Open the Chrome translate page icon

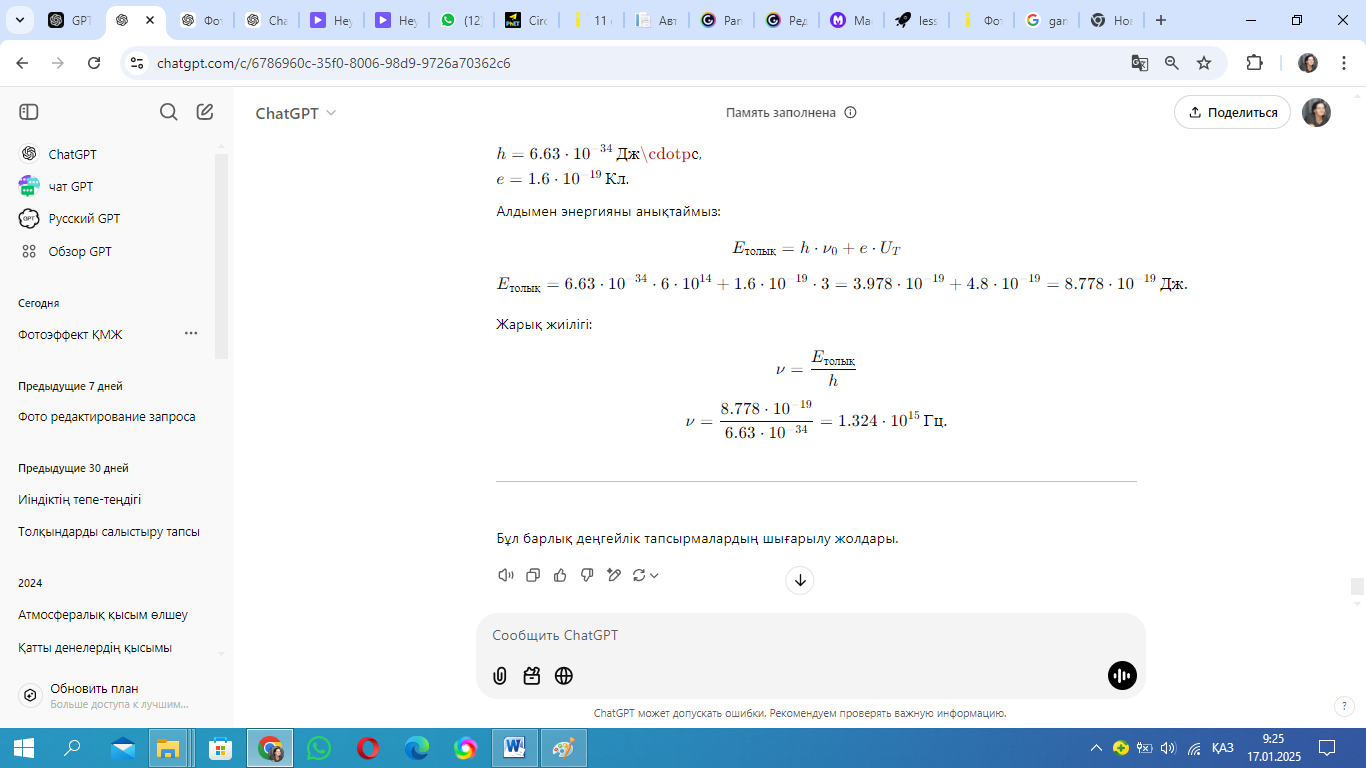point(1140,63)
